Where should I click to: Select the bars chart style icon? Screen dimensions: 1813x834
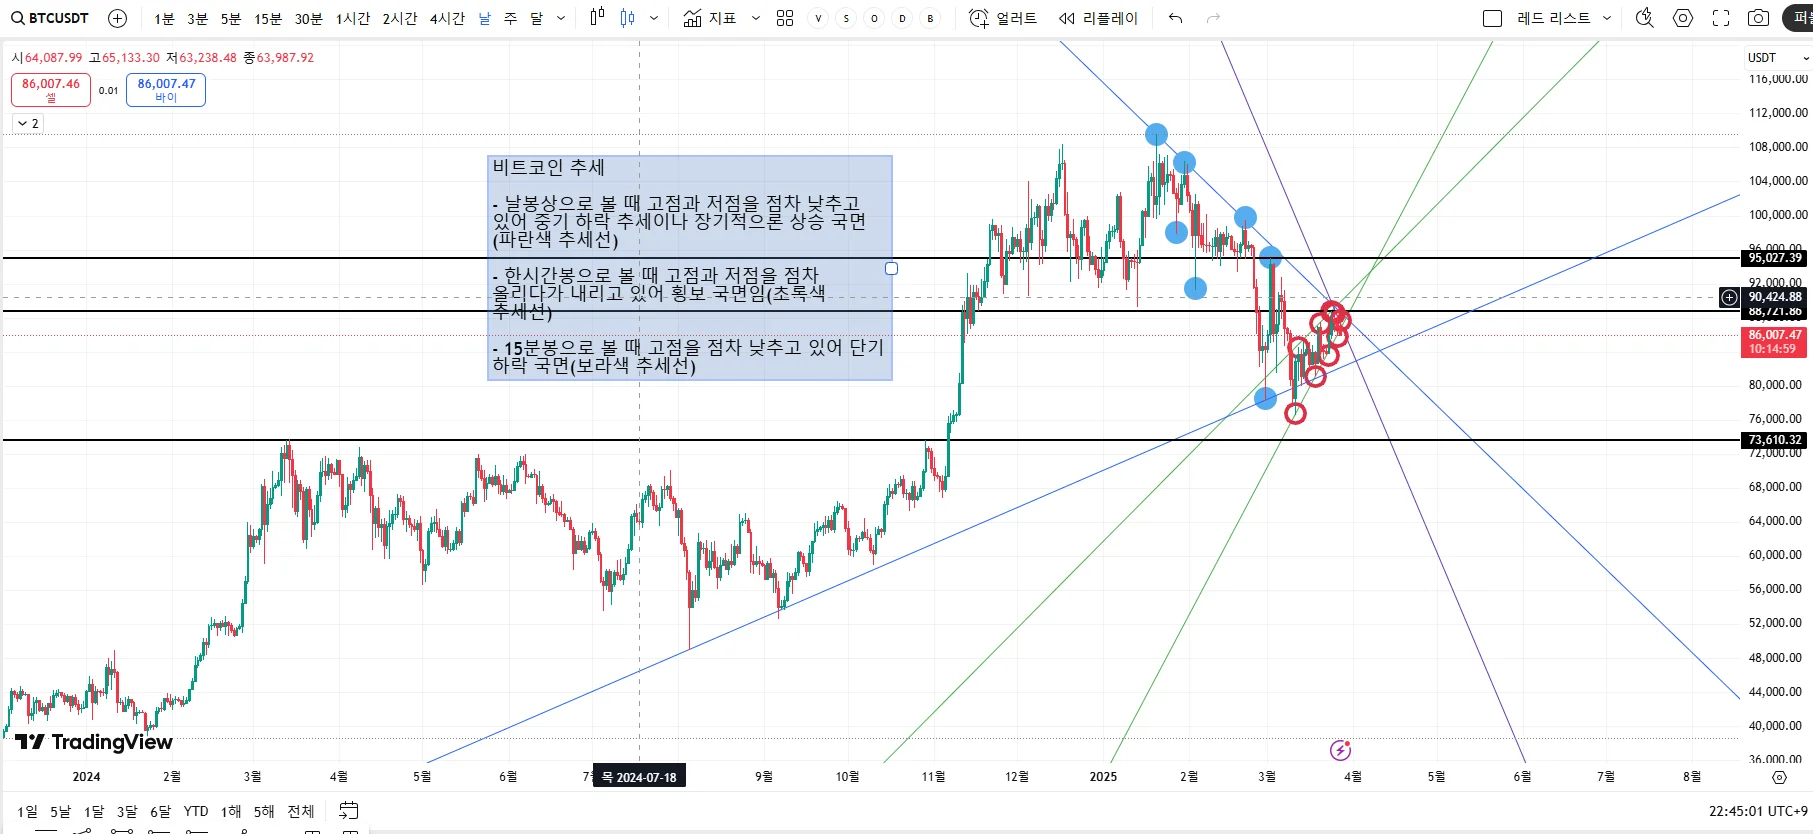[x=597, y=18]
